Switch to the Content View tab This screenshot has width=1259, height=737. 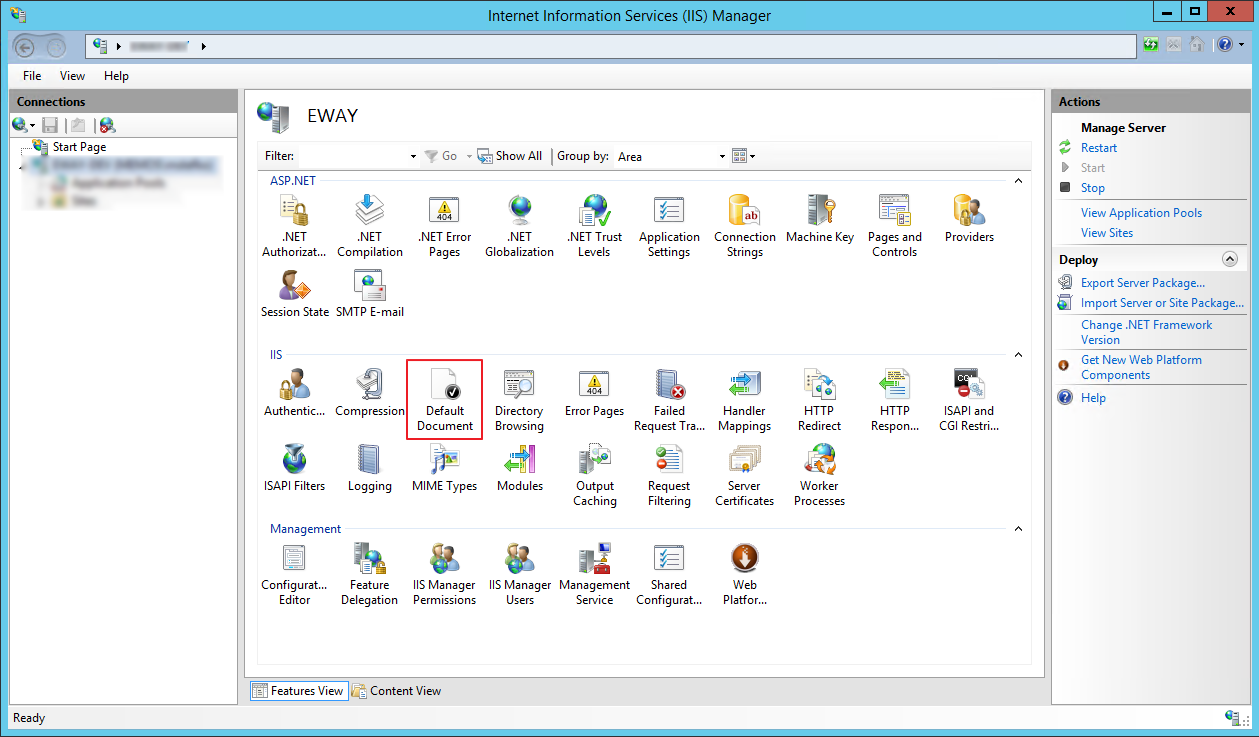tap(396, 691)
